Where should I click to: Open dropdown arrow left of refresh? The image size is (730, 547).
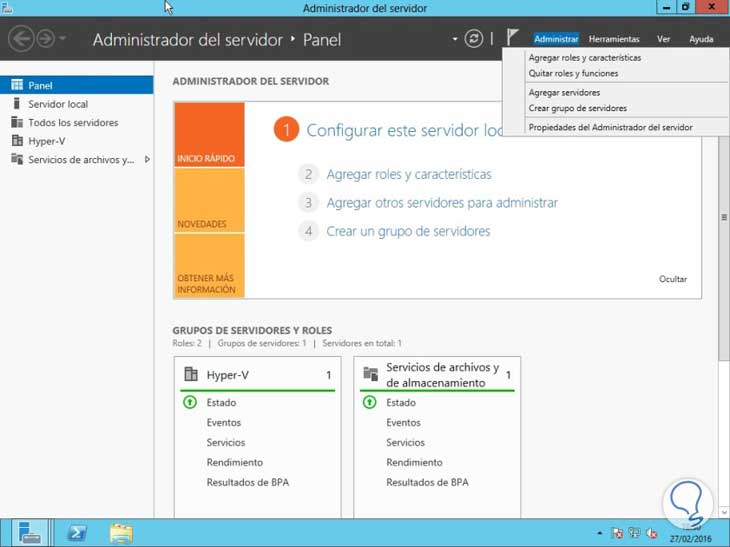[454, 39]
